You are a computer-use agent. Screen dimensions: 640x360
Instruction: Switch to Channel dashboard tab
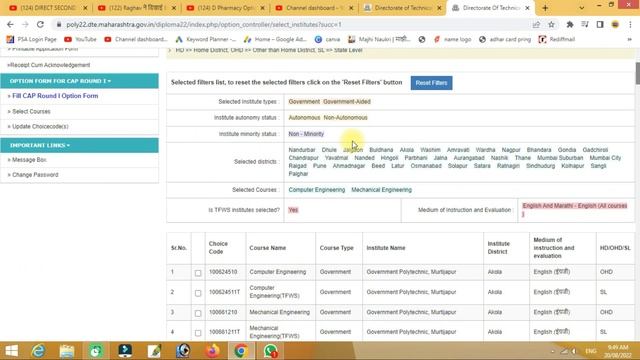tap(314, 8)
